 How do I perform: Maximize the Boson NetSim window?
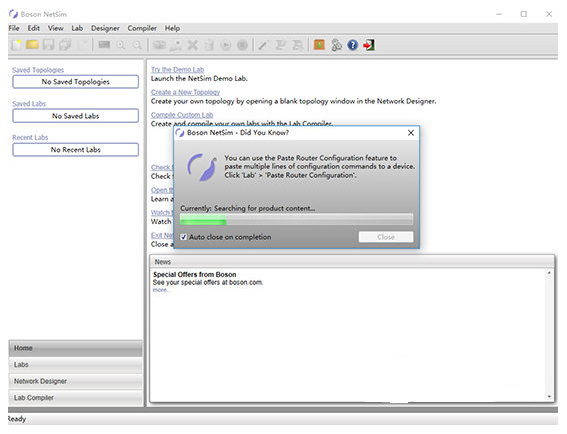pos(524,14)
